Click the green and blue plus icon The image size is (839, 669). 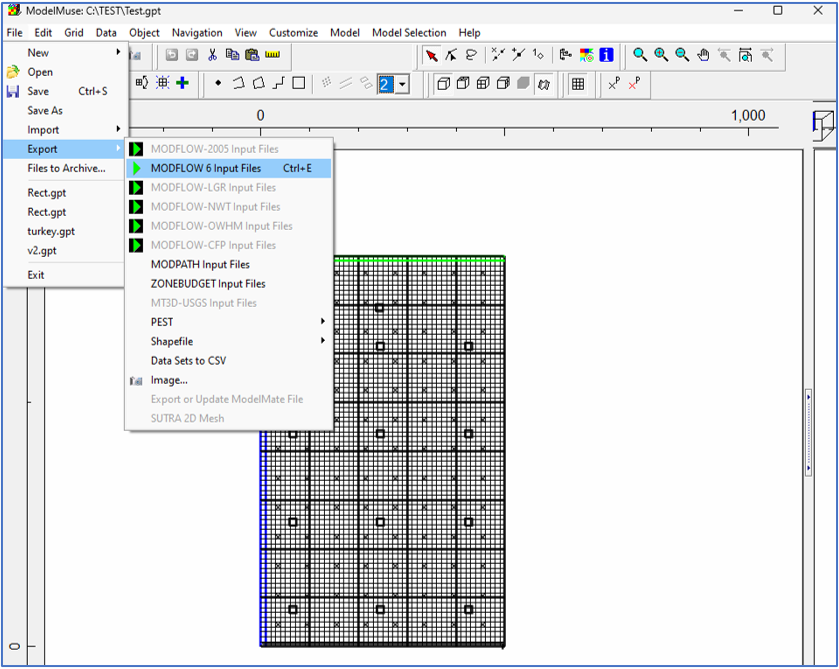182,83
